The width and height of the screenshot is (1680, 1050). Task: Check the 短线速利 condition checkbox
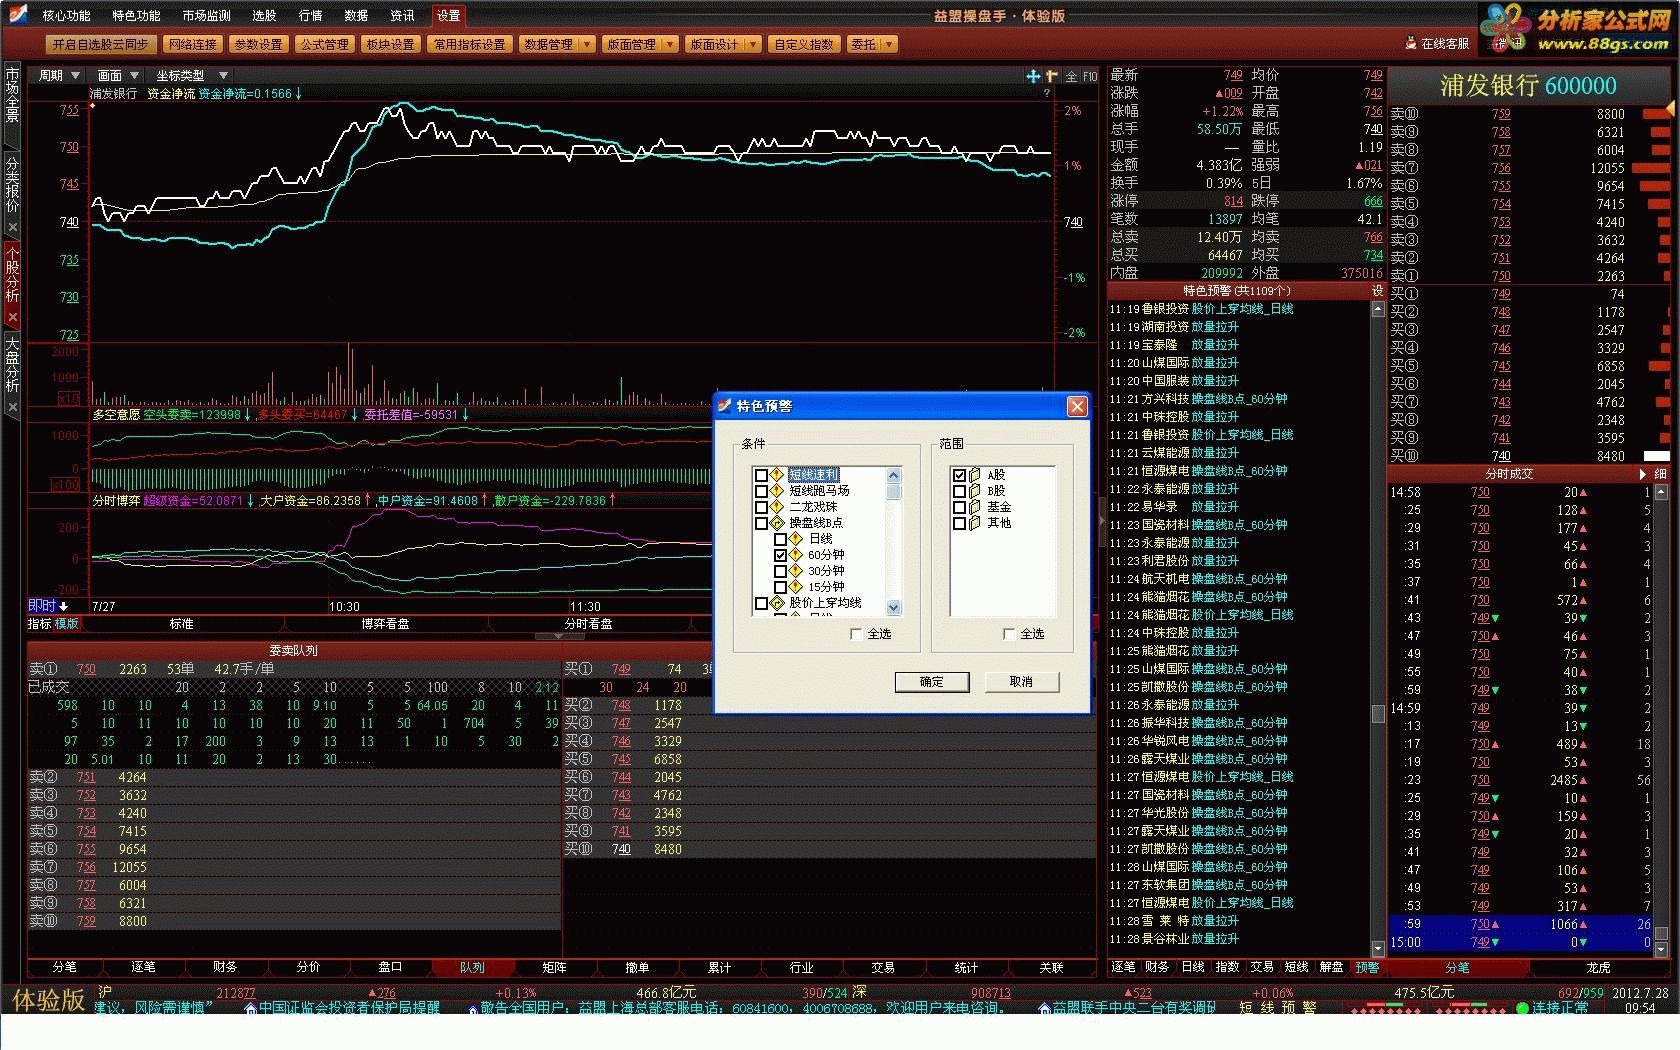click(761, 475)
